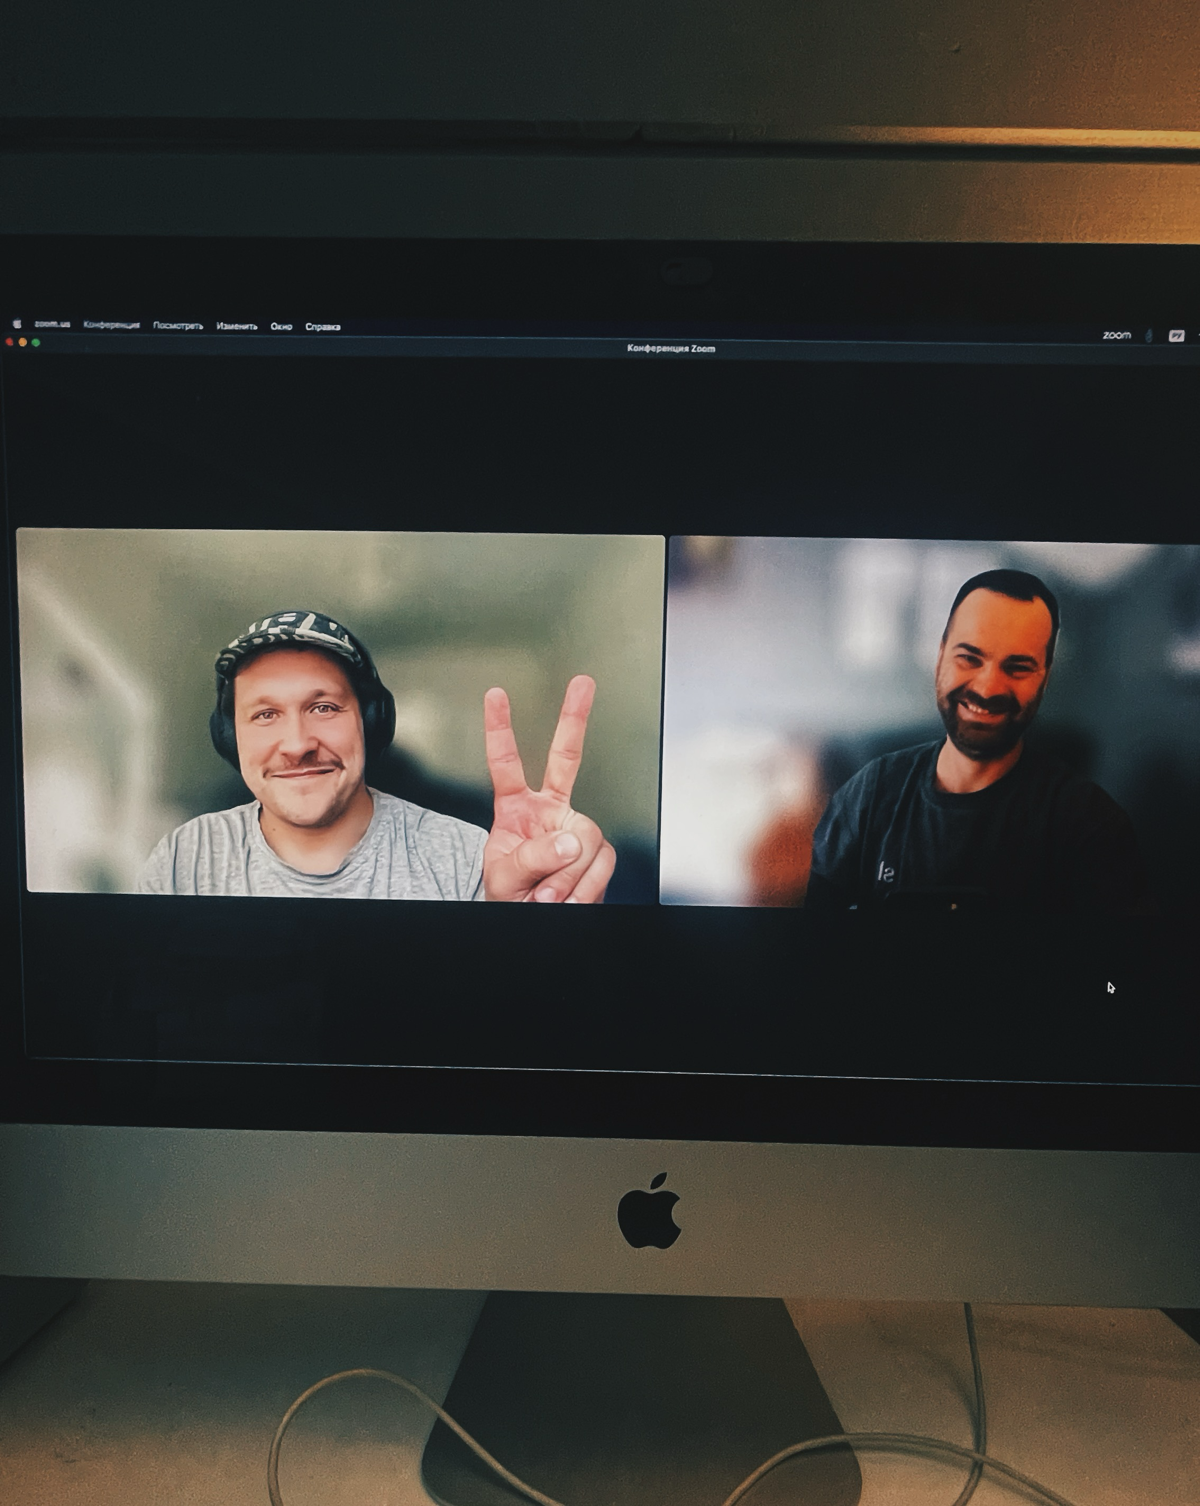Minimize Zoom window using yellow button

[x=23, y=342]
